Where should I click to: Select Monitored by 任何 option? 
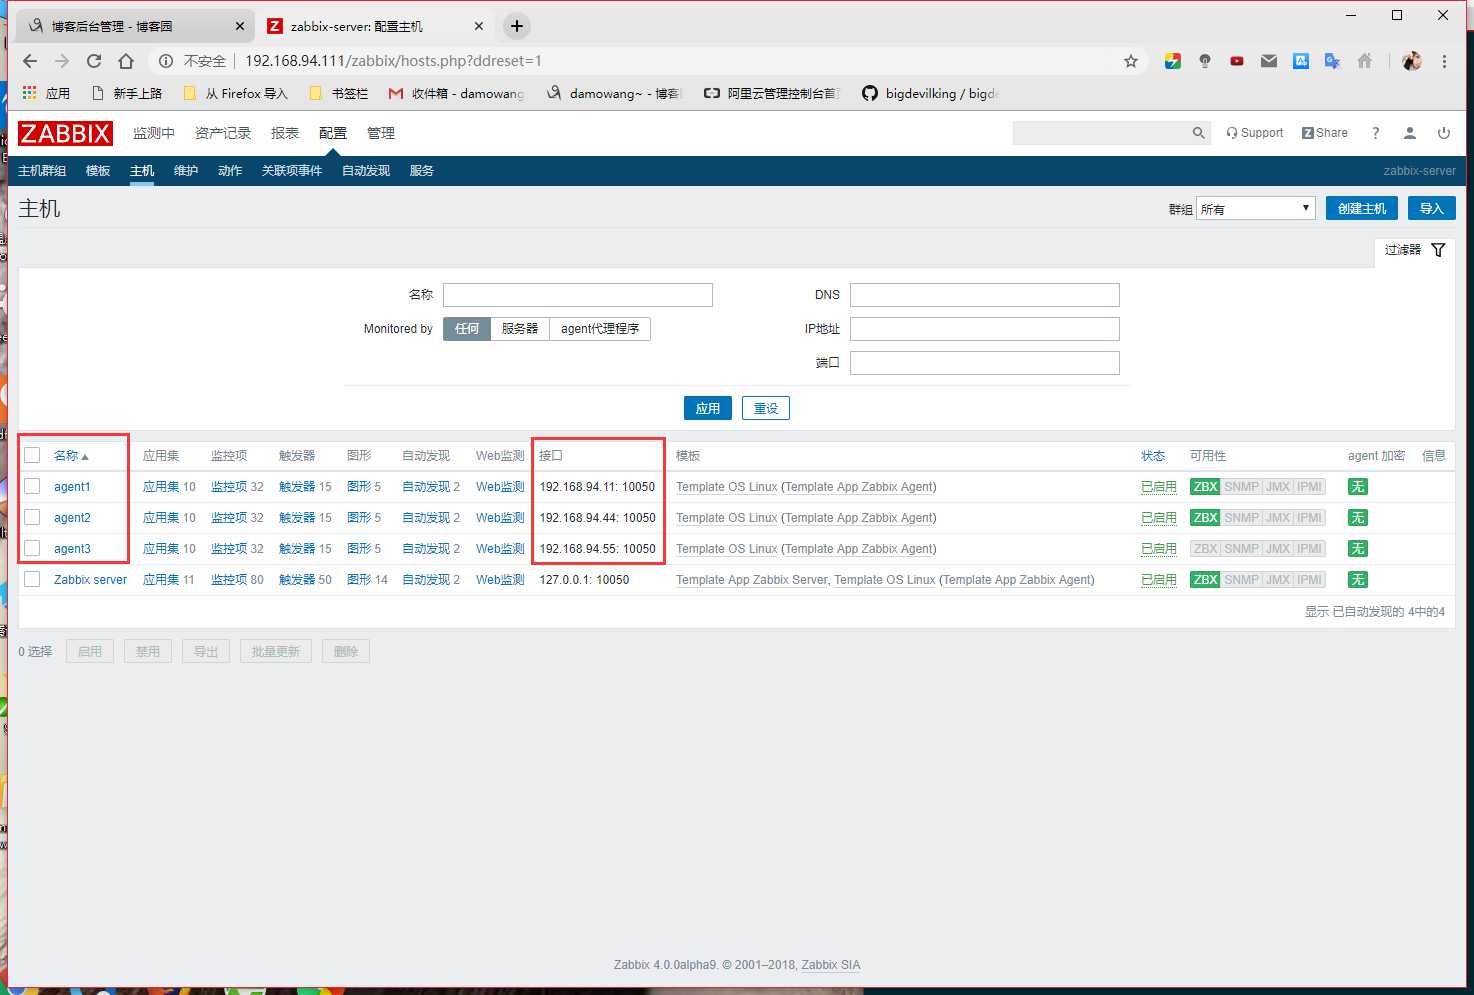[467, 329]
